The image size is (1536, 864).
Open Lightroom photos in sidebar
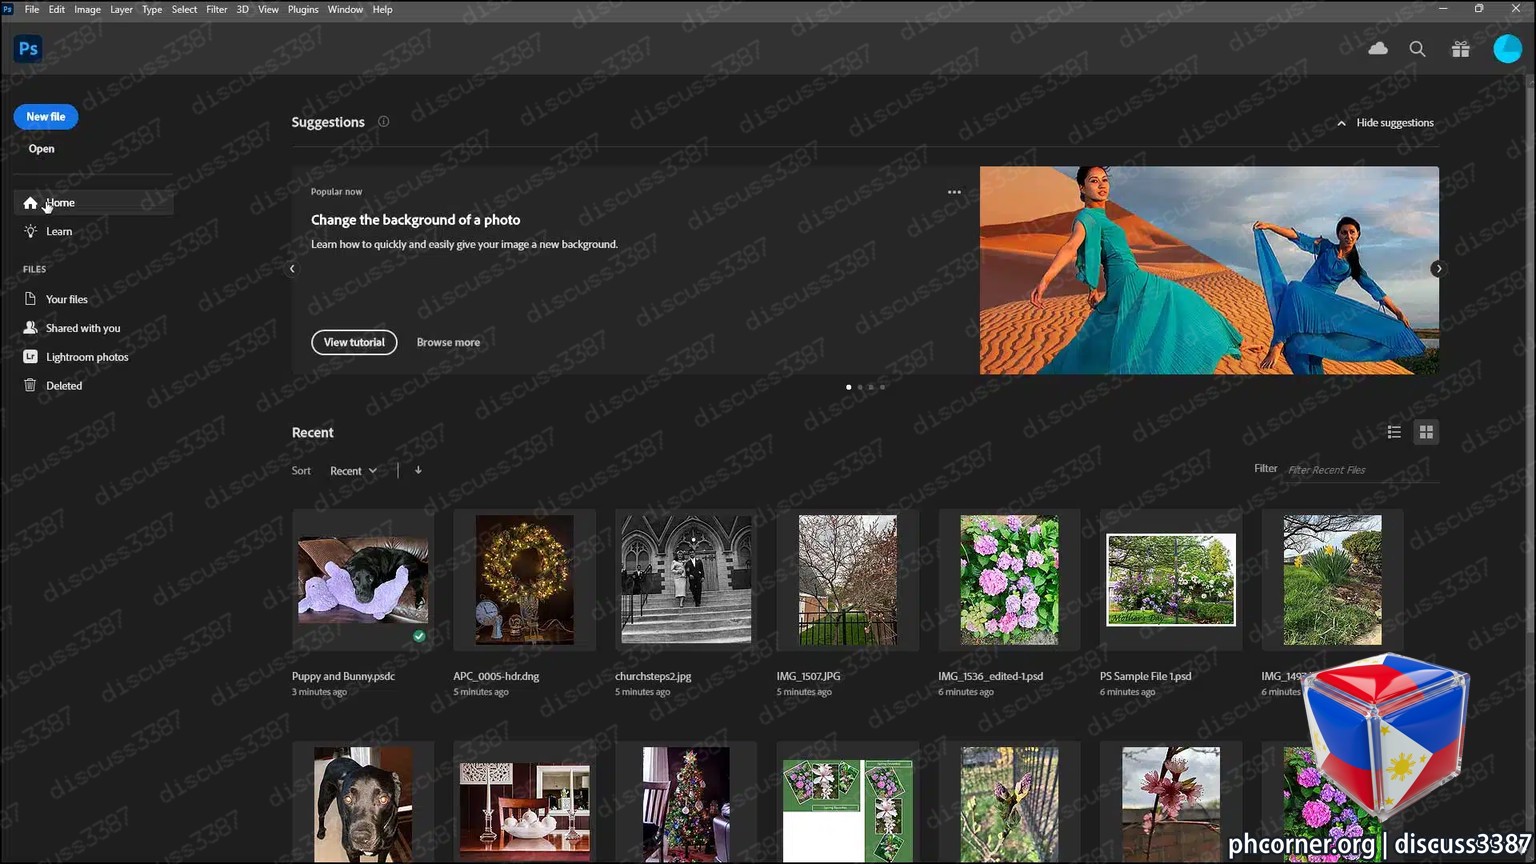click(87, 357)
